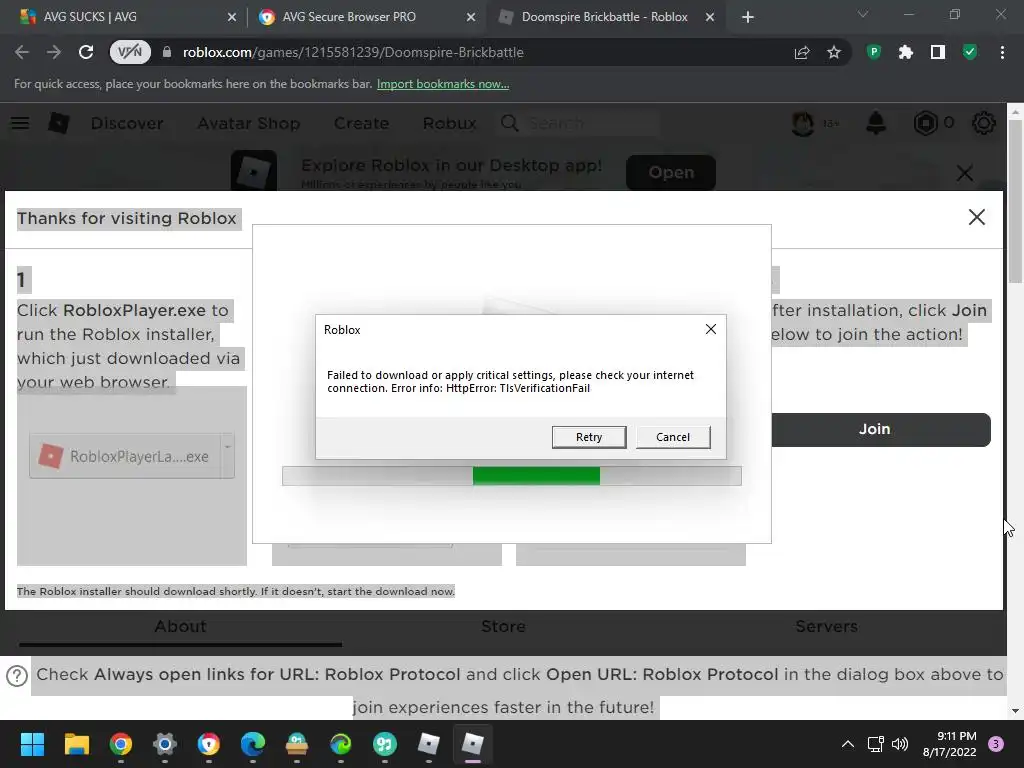Close the Doomspire Brickbattle tab

710,17
